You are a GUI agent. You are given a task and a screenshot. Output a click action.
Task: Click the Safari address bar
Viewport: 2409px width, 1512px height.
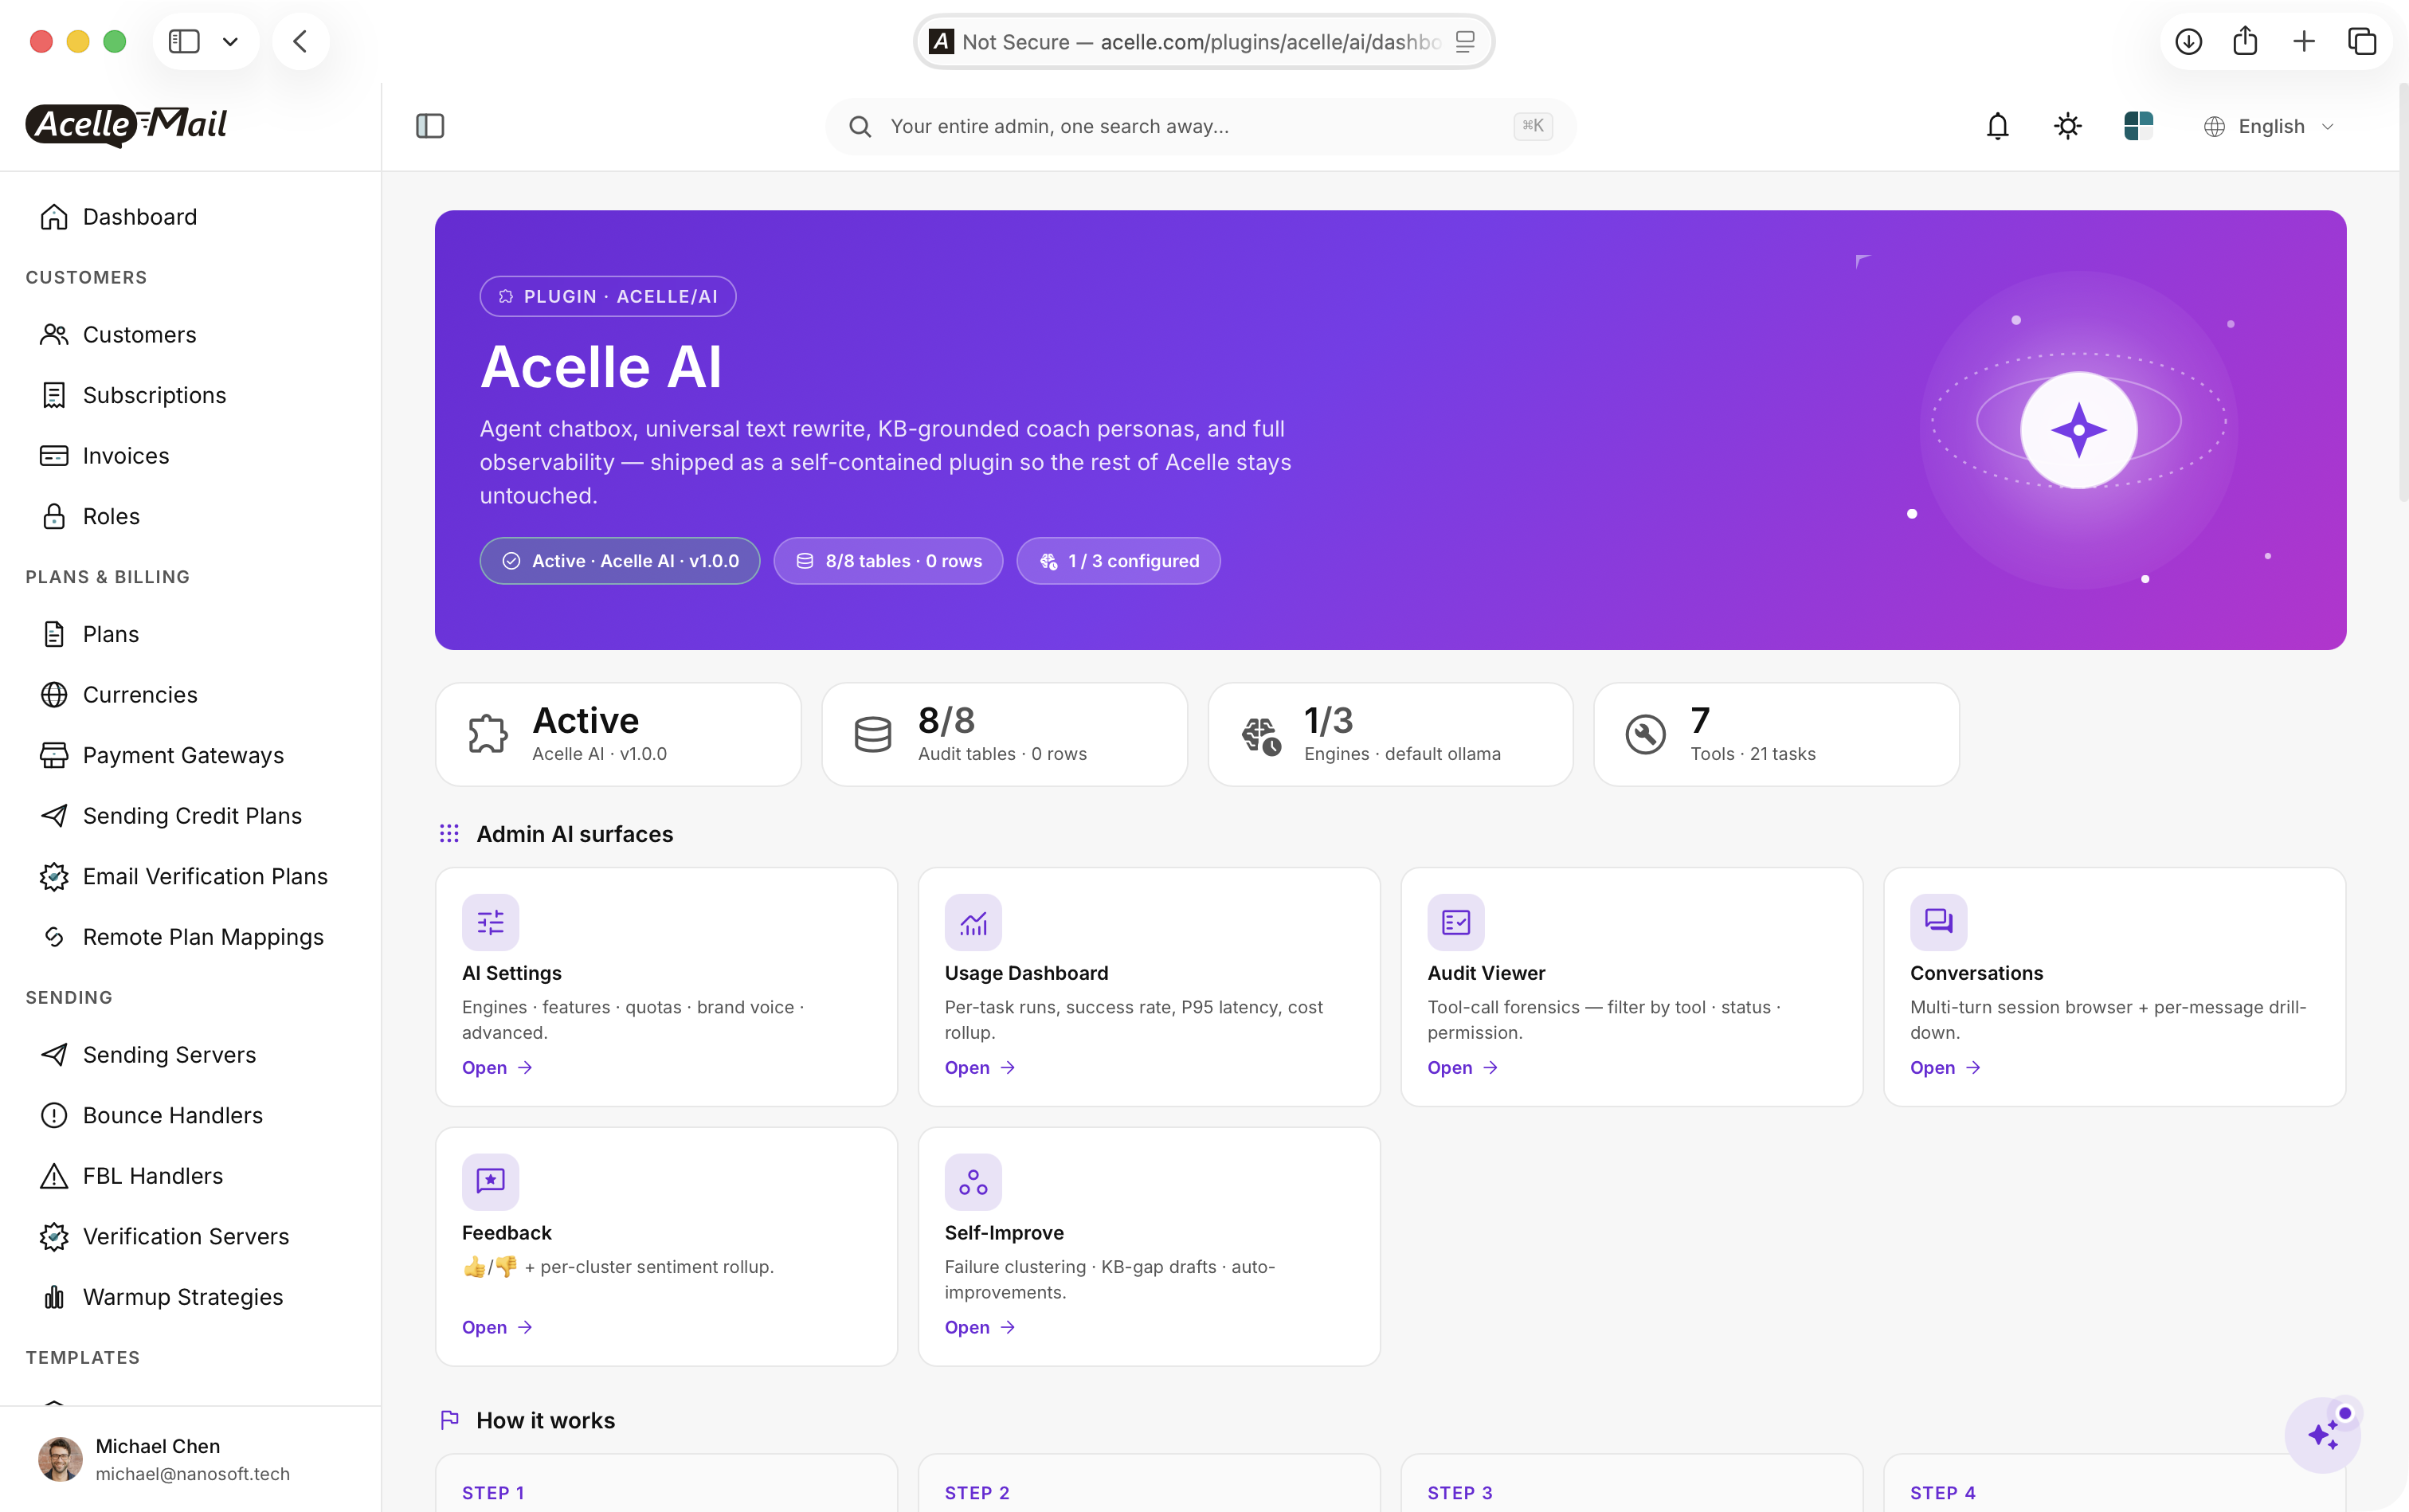(1203, 41)
